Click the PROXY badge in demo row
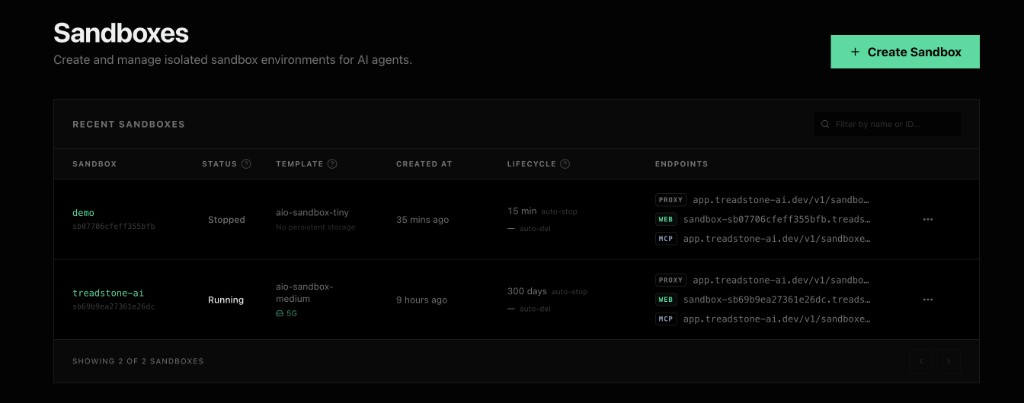The width and height of the screenshot is (1024, 403). [x=671, y=200]
